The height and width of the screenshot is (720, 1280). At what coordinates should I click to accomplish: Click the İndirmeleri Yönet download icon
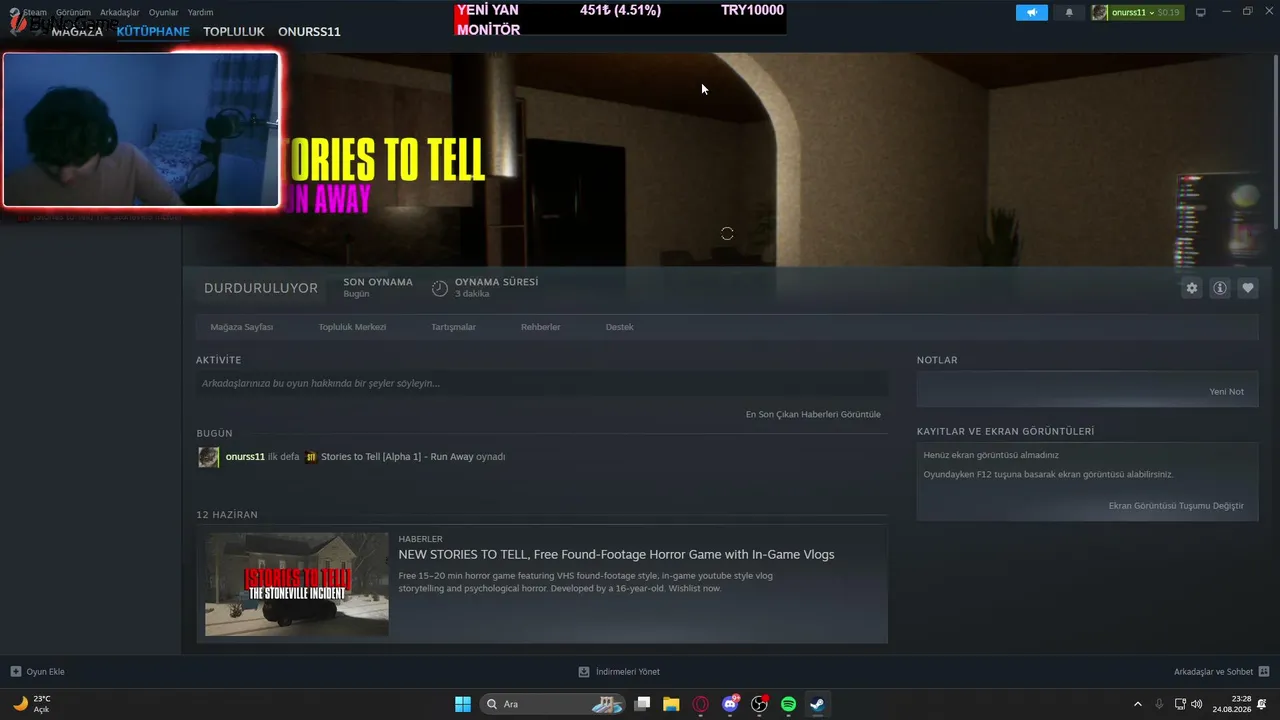584,672
